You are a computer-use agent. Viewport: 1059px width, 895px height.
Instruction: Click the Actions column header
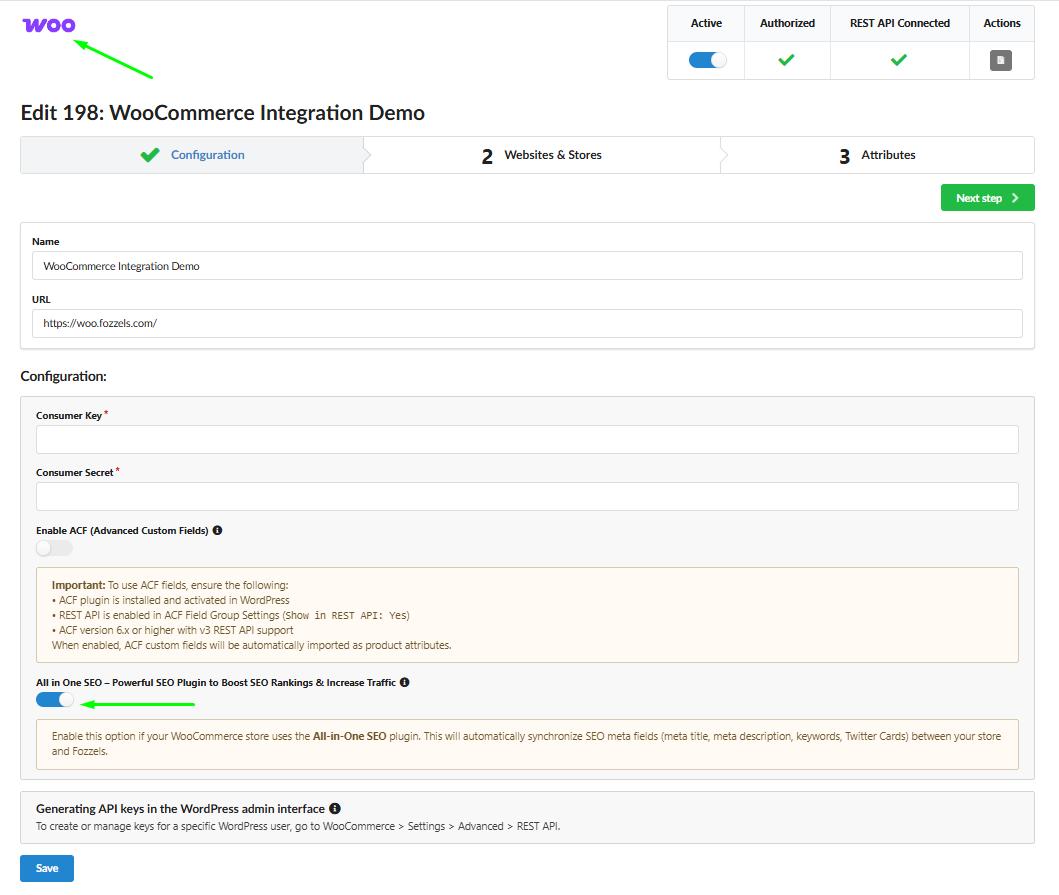1002,23
